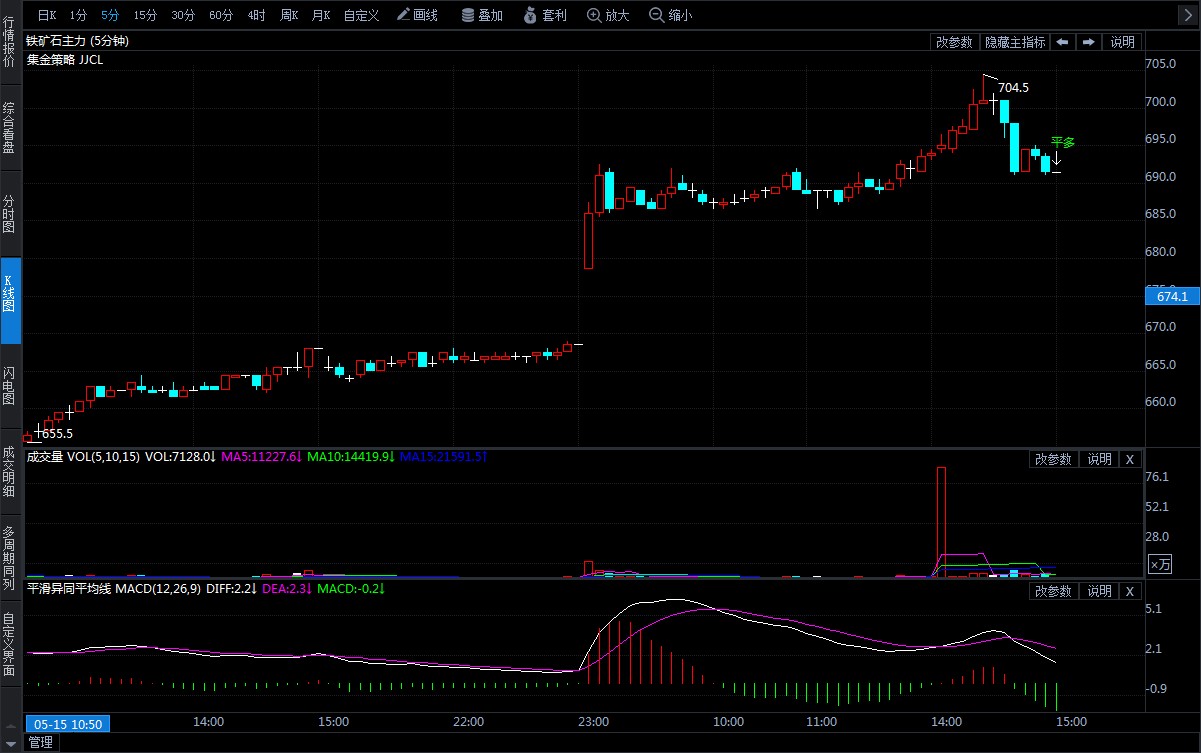Zoom in with 放大 magnifier
The image size is (1201, 753).
point(608,15)
